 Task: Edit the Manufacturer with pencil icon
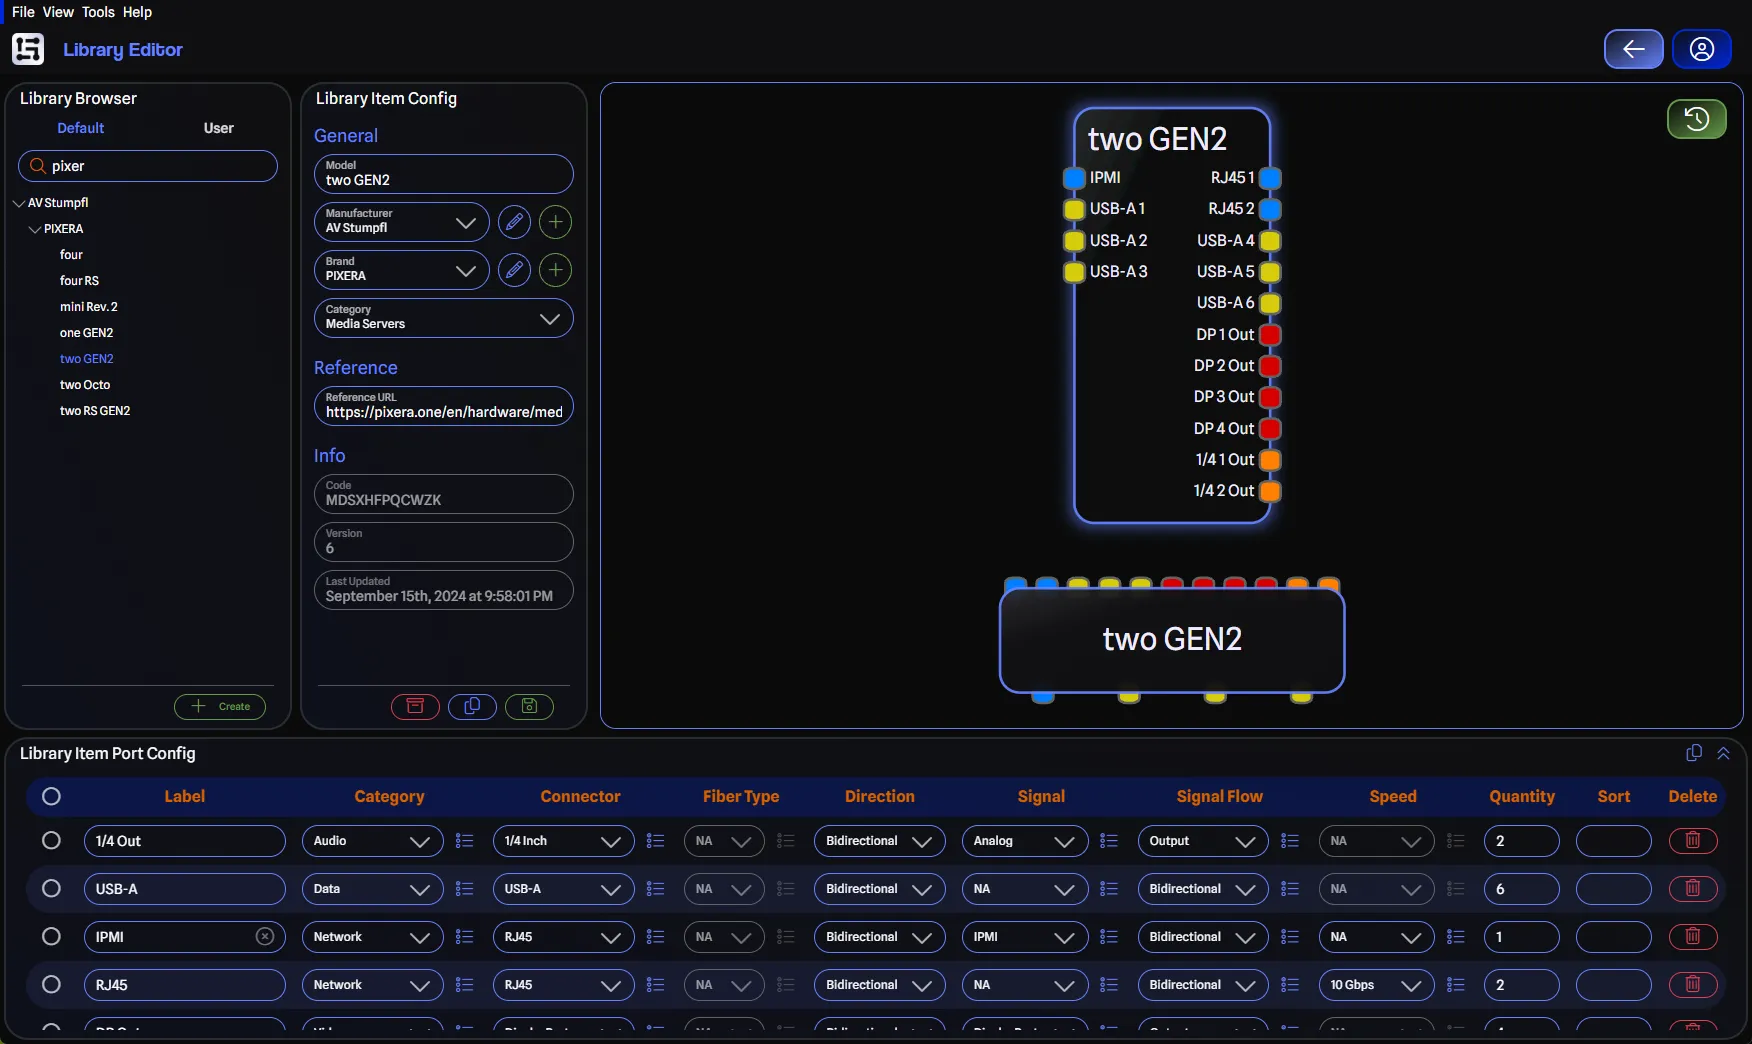click(x=514, y=222)
